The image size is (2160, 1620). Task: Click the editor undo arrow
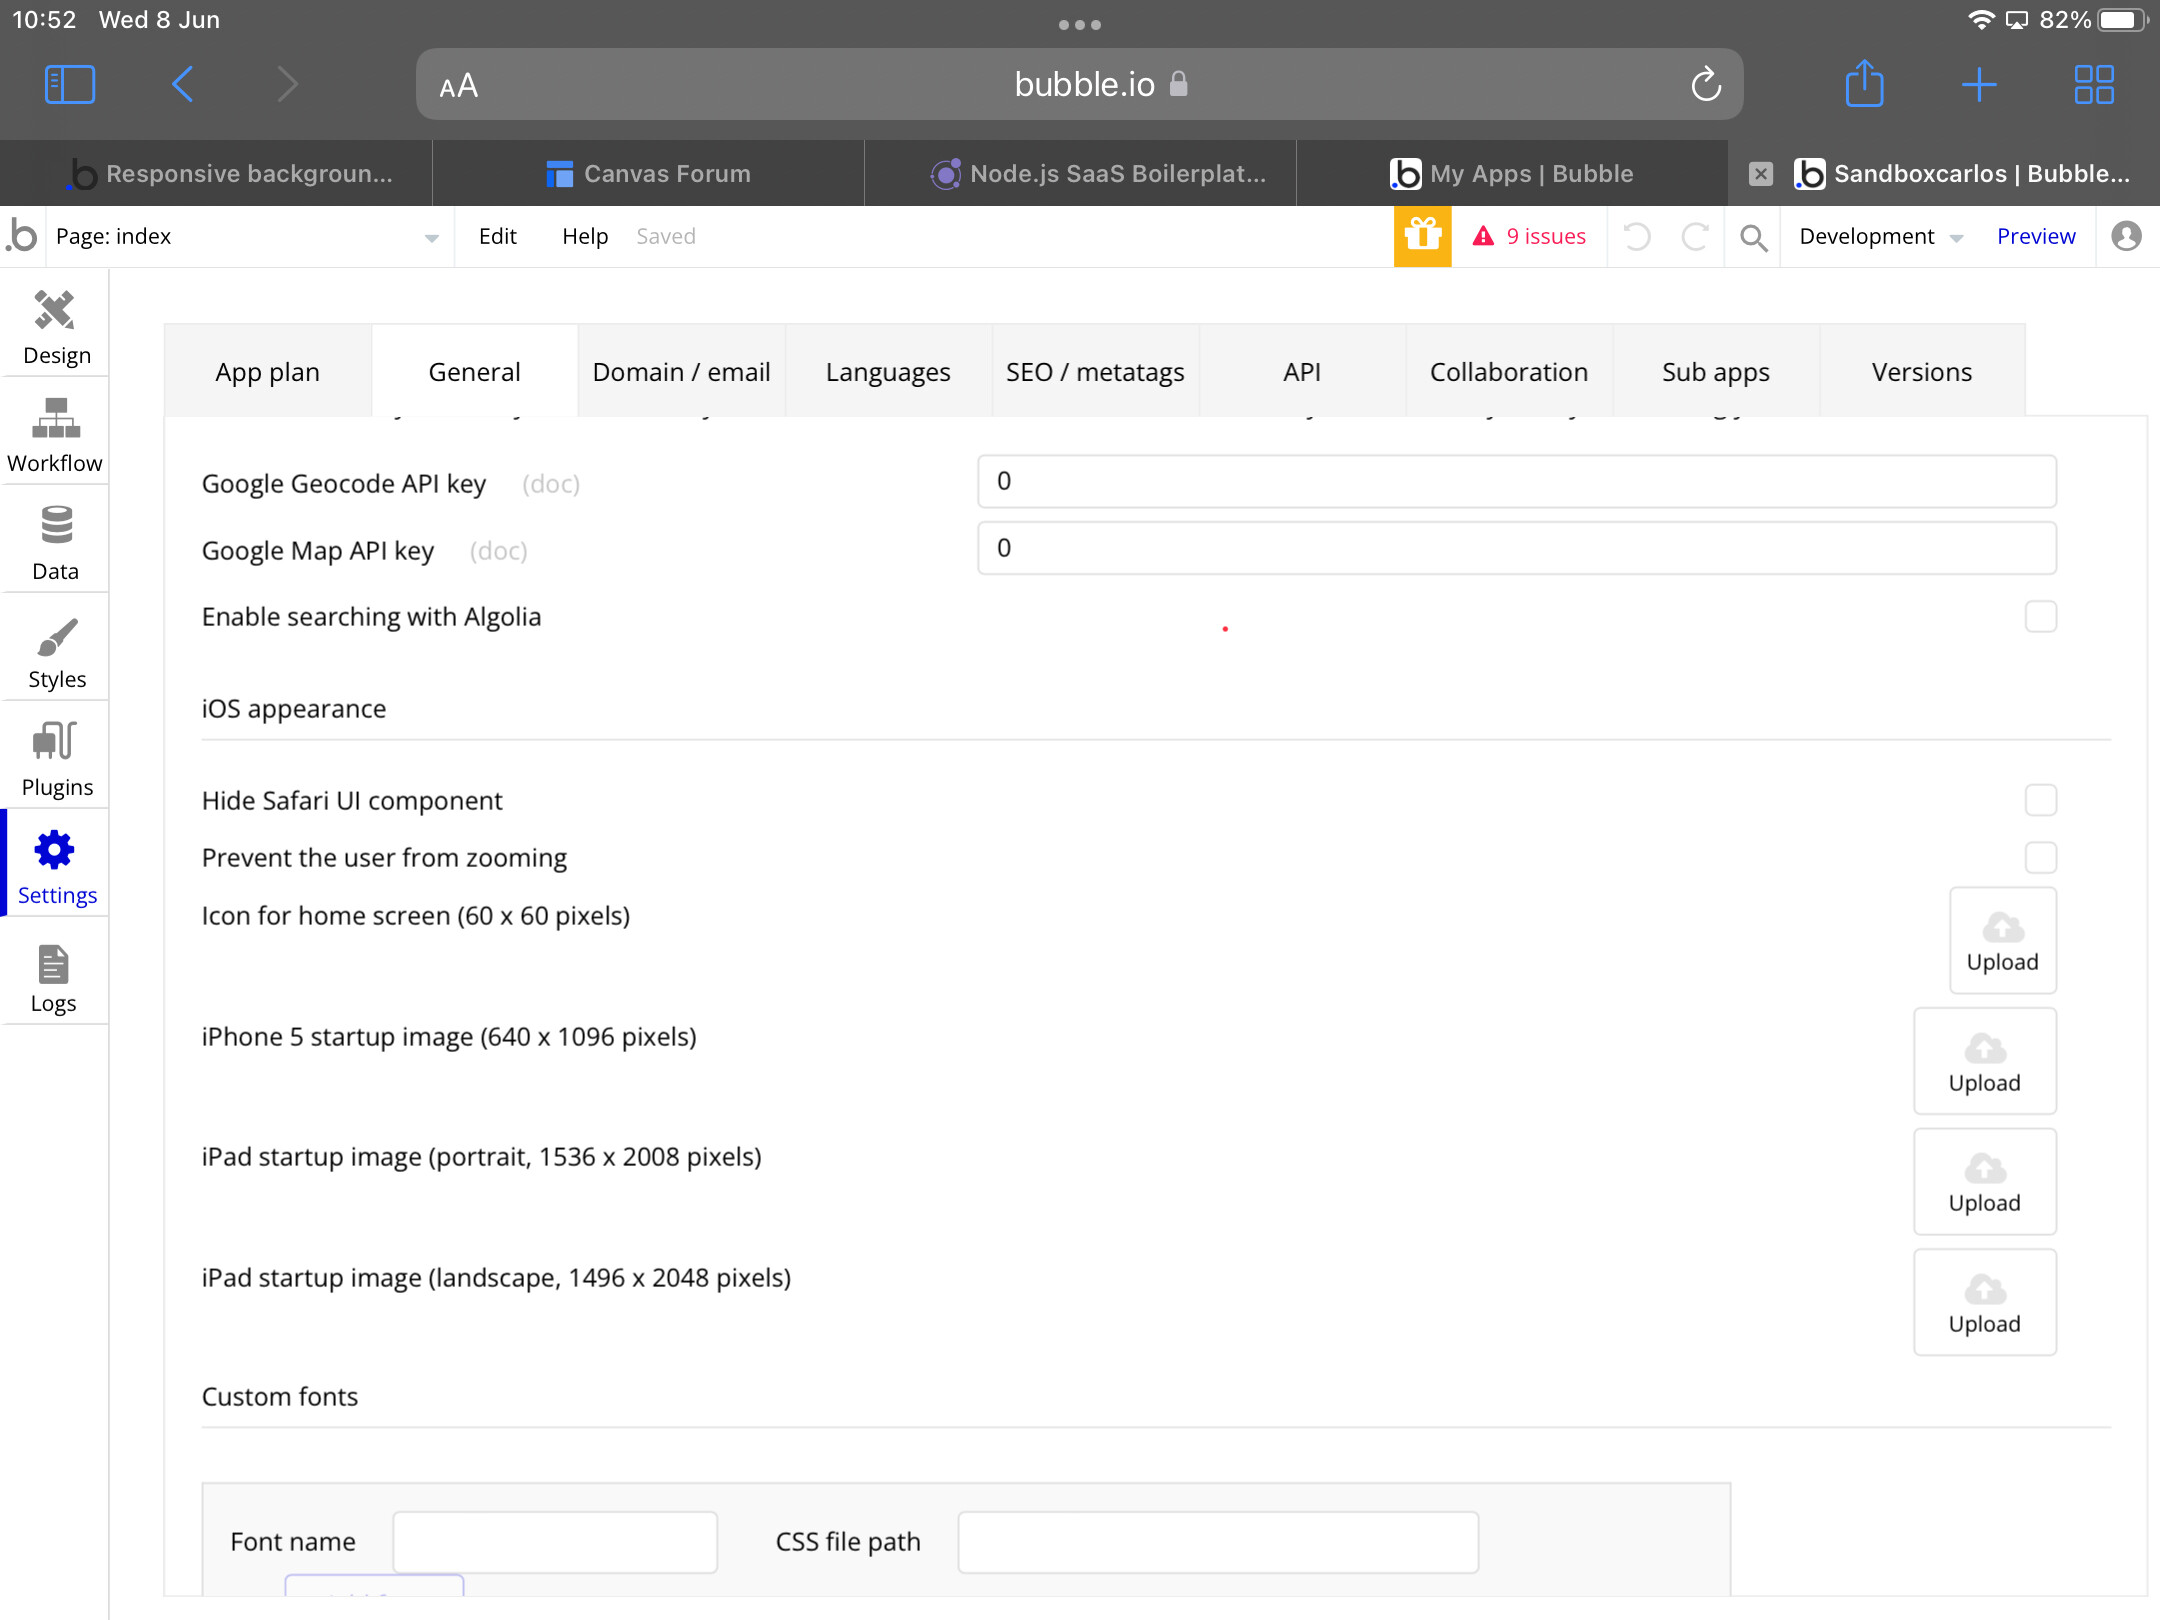click(x=1637, y=236)
